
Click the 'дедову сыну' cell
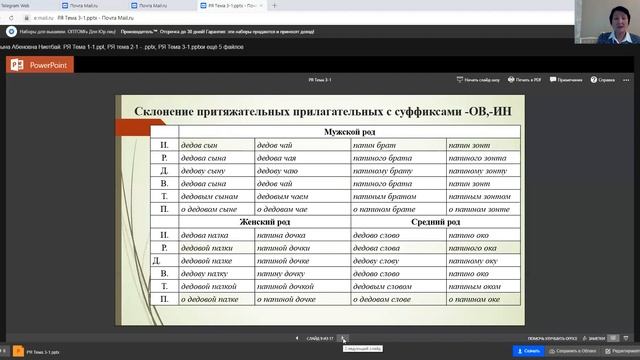point(216,171)
